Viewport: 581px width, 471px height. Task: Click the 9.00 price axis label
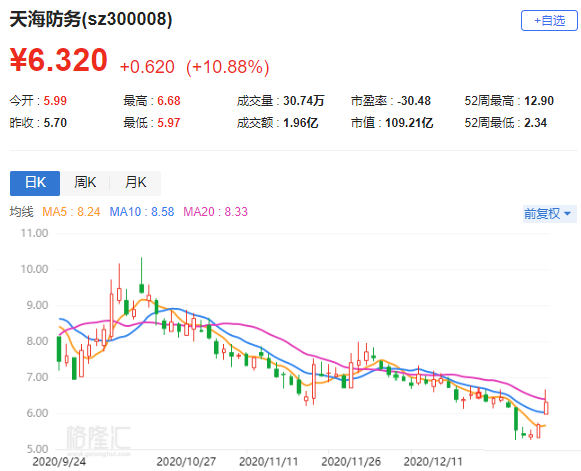(37, 305)
